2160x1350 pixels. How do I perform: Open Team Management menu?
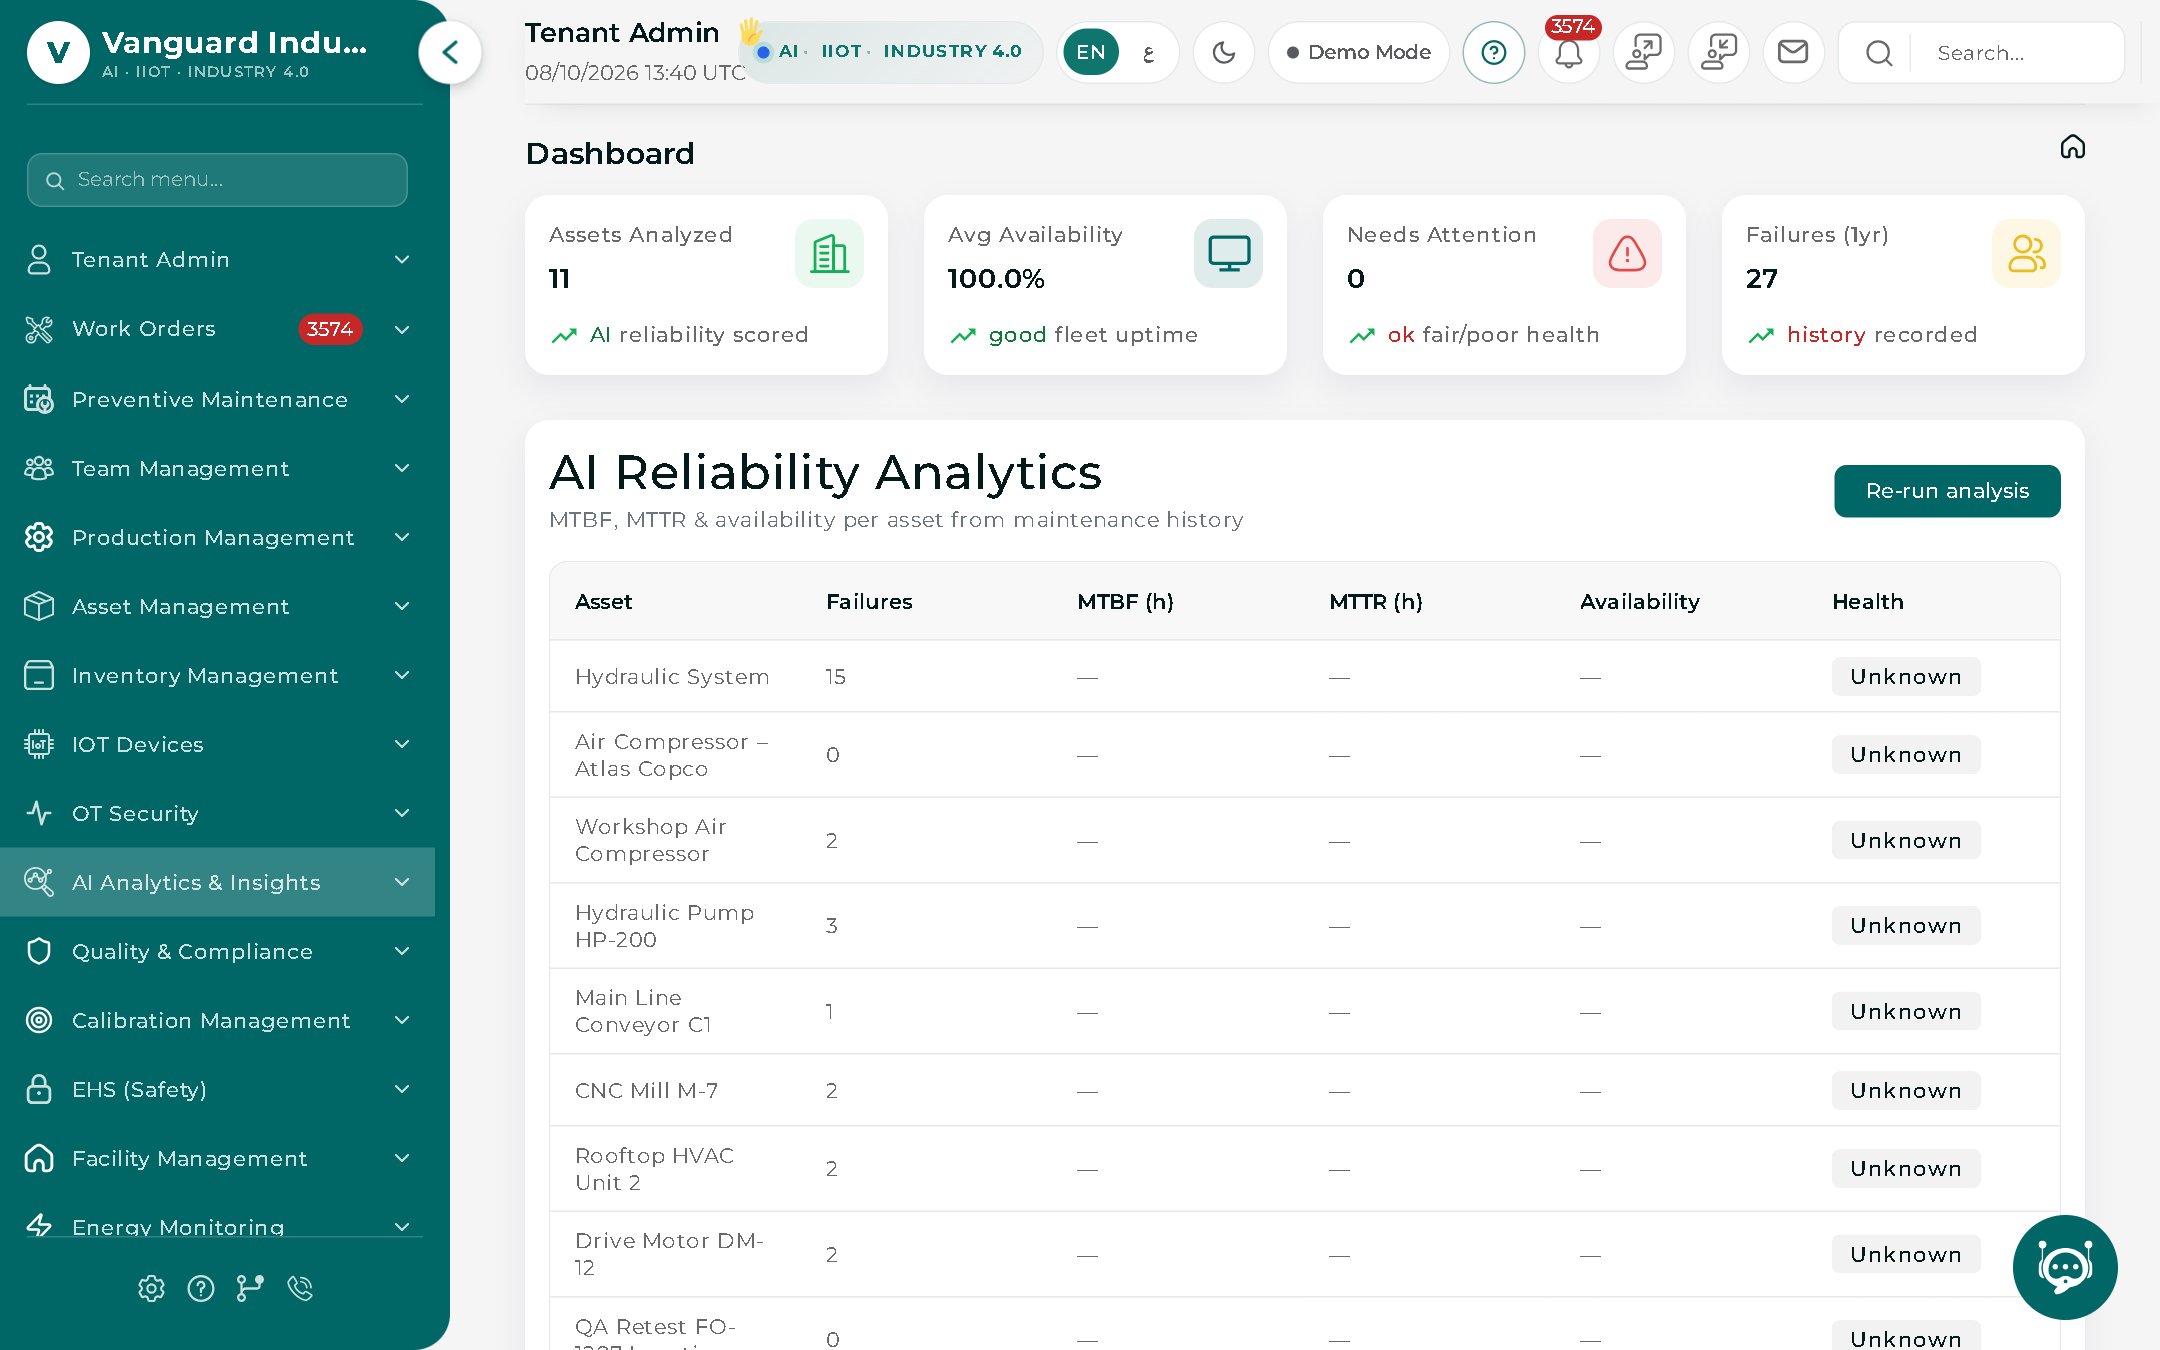click(217, 468)
